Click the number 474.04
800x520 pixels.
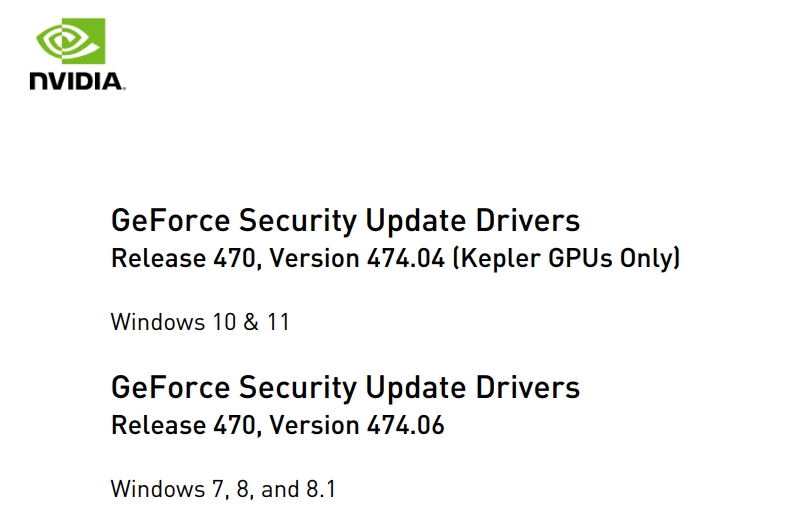click(406, 258)
